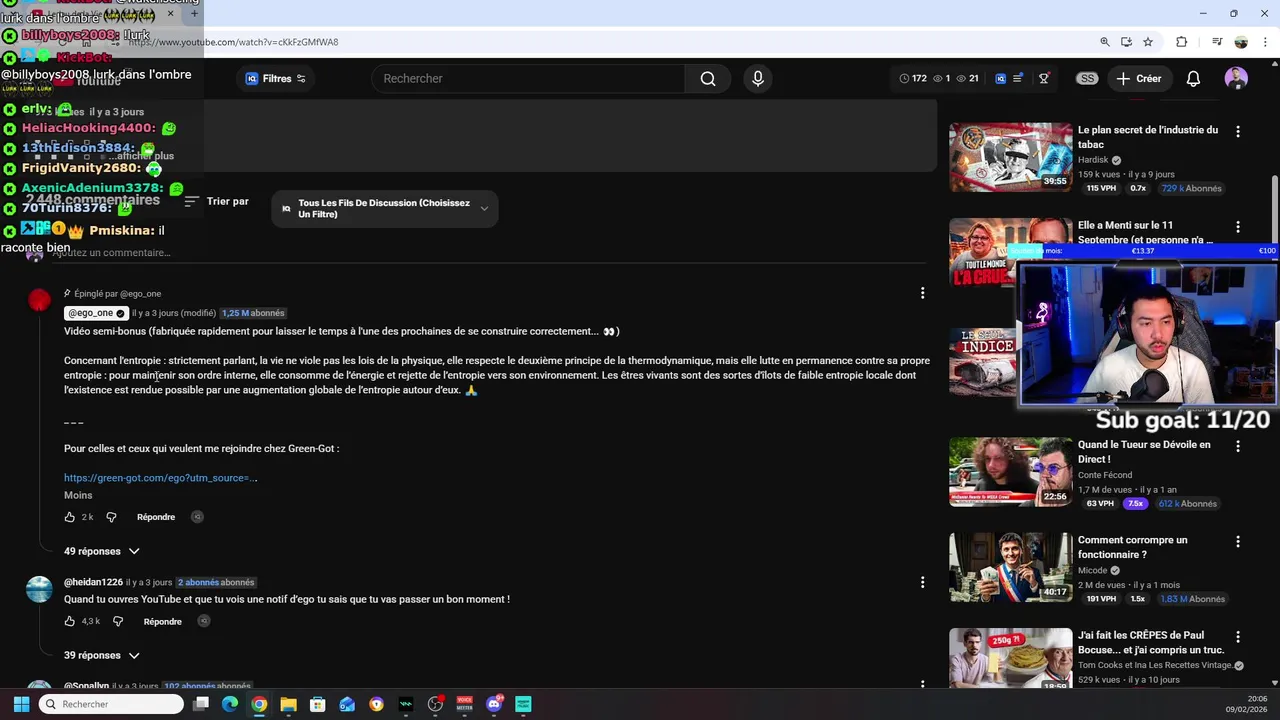The width and height of the screenshot is (1280, 720).
Task: Open Chrome zoom magnifier icon in address bar
Action: 1105,42
